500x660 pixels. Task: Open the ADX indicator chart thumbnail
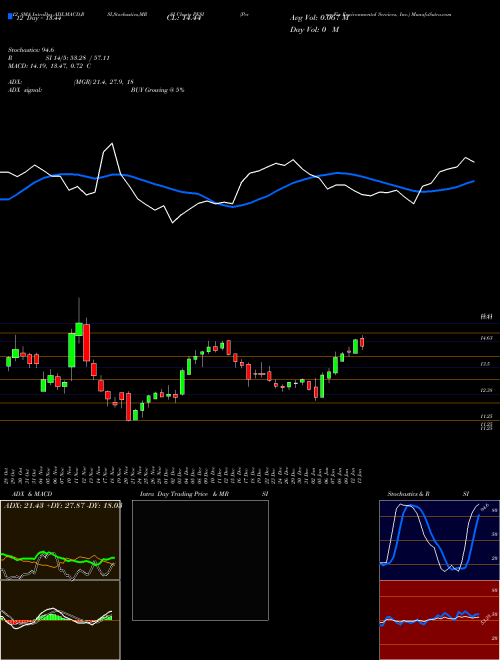point(60,540)
